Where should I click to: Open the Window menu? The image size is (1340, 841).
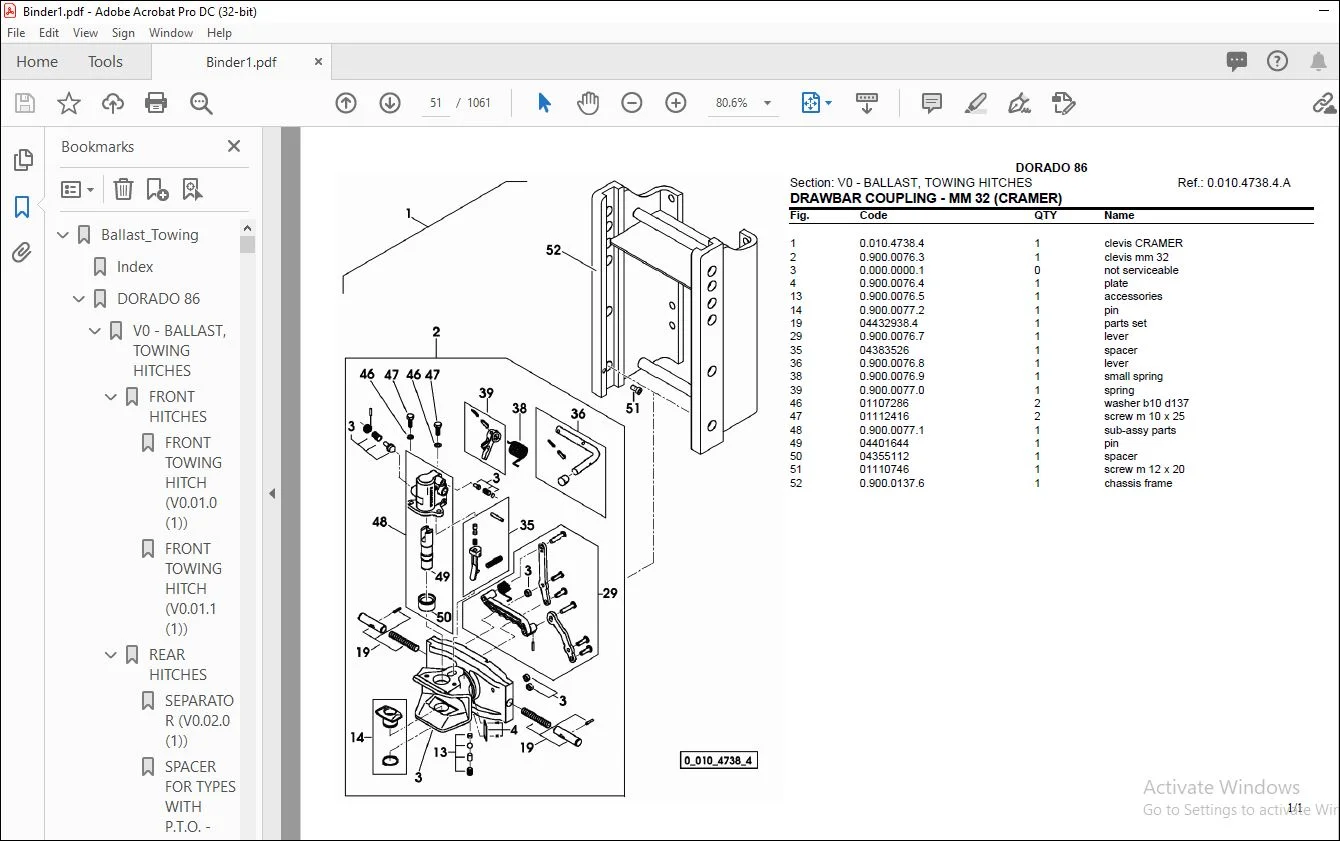[x=171, y=33]
